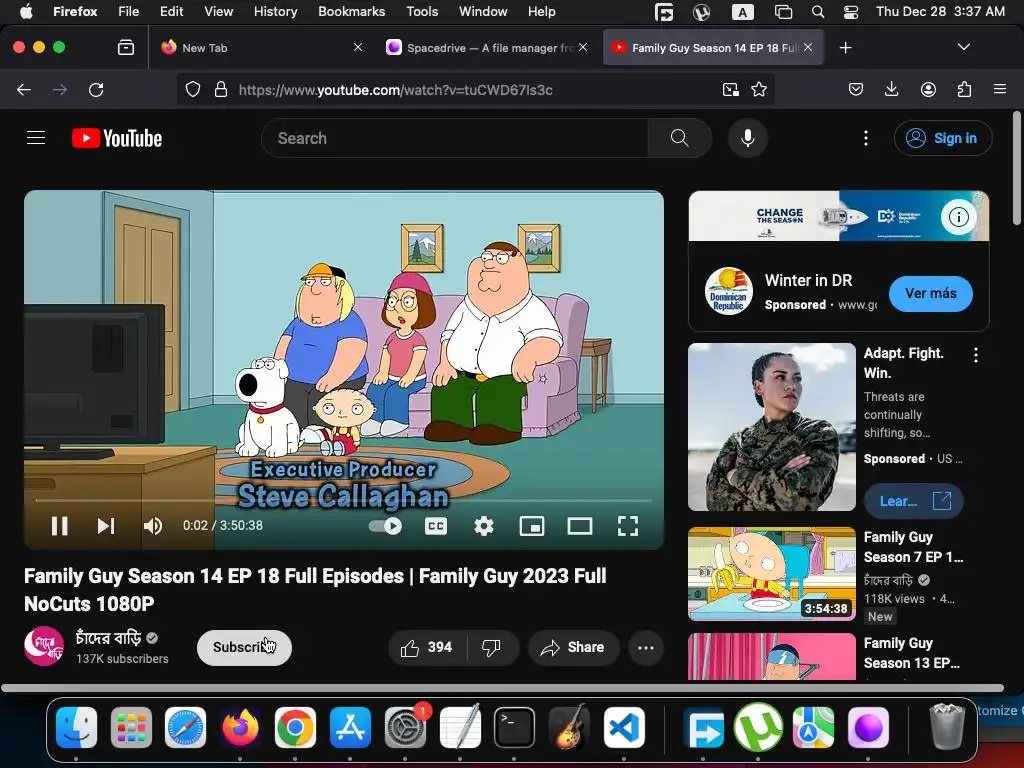This screenshot has width=1024, height=768.
Task: Dislike the video thumbs-down
Action: pyautogui.click(x=491, y=647)
